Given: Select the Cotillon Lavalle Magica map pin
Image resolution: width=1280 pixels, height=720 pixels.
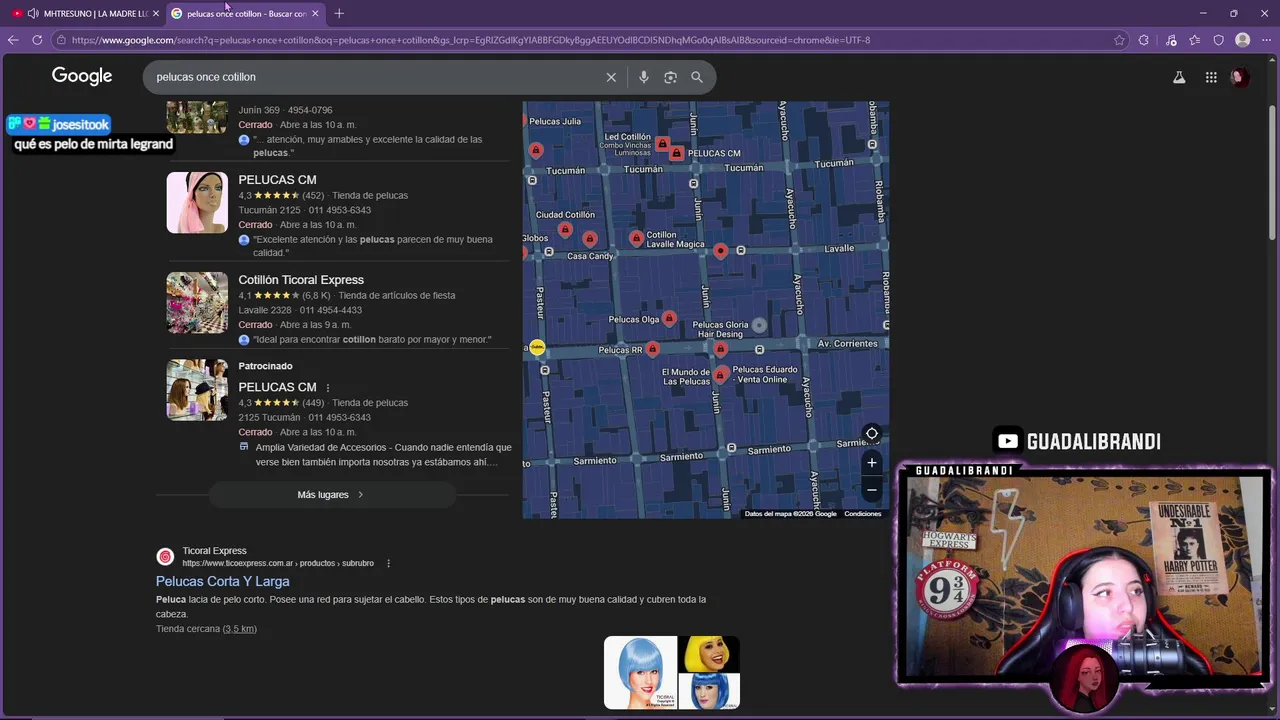Looking at the screenshot, I should tap(636, 237).
